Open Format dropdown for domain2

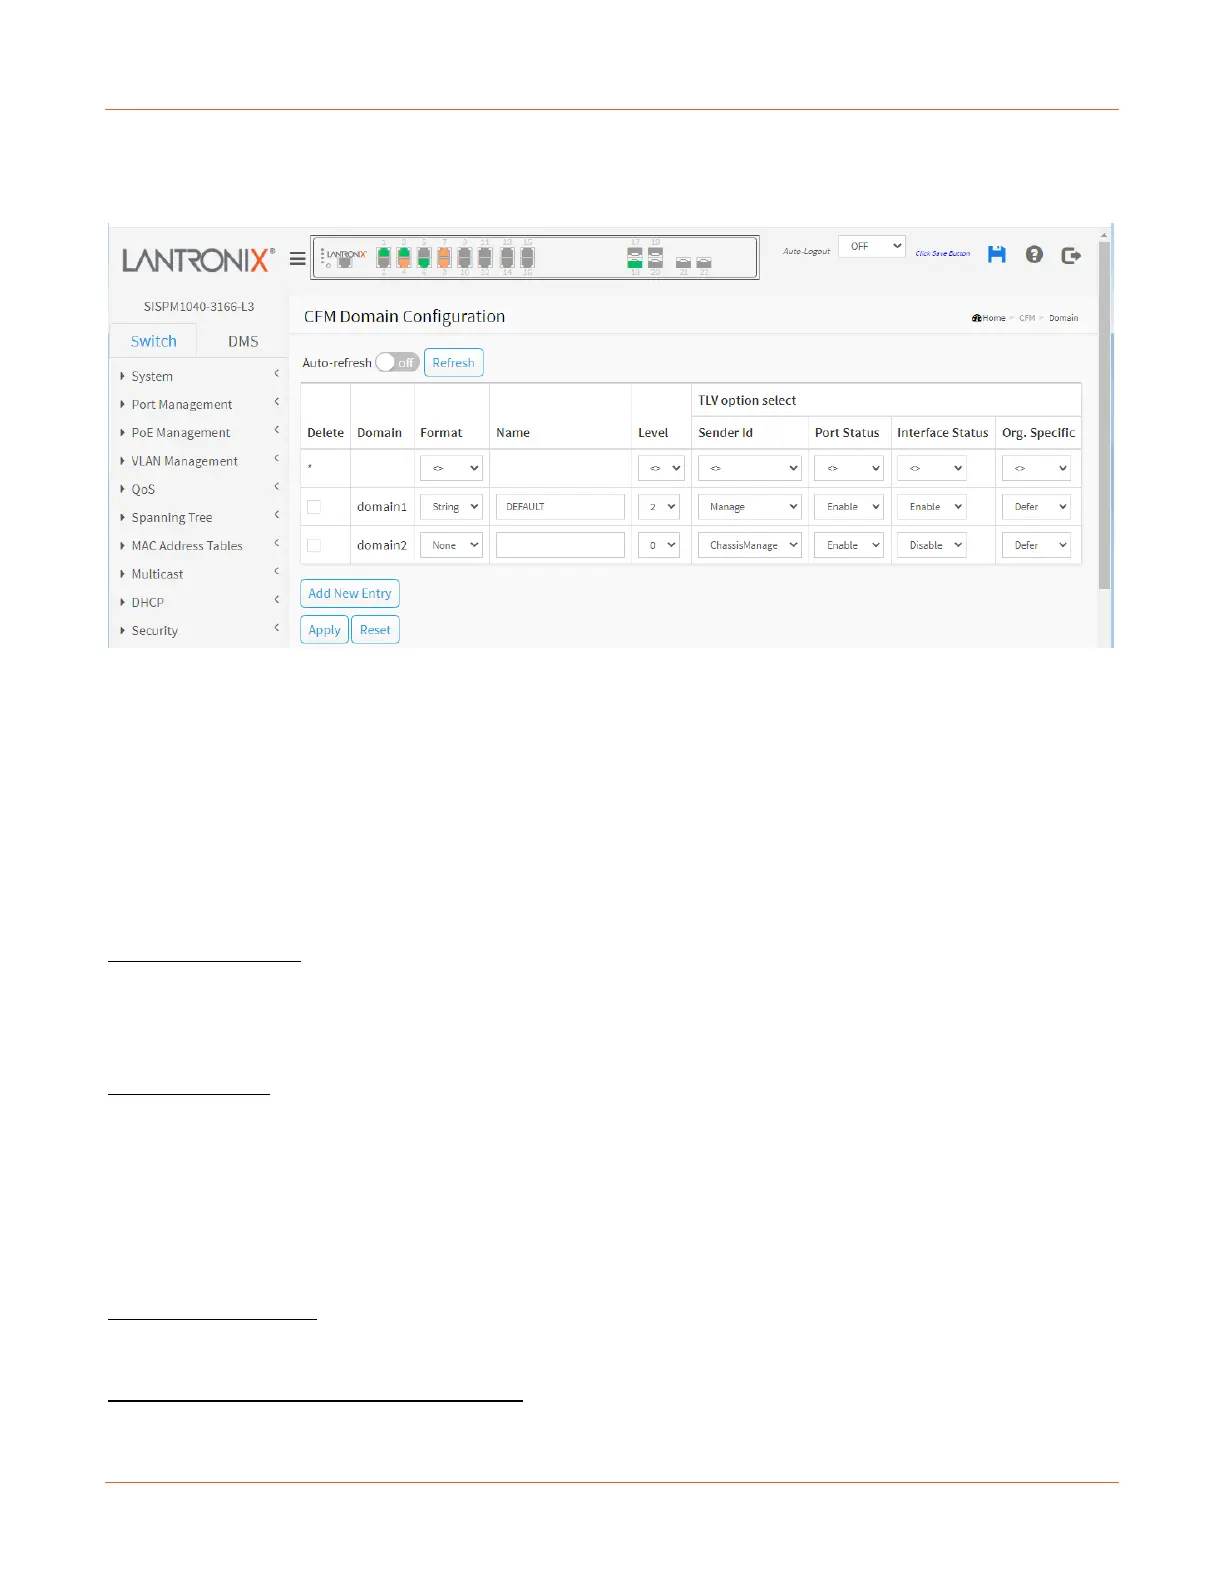click(451, 545)
